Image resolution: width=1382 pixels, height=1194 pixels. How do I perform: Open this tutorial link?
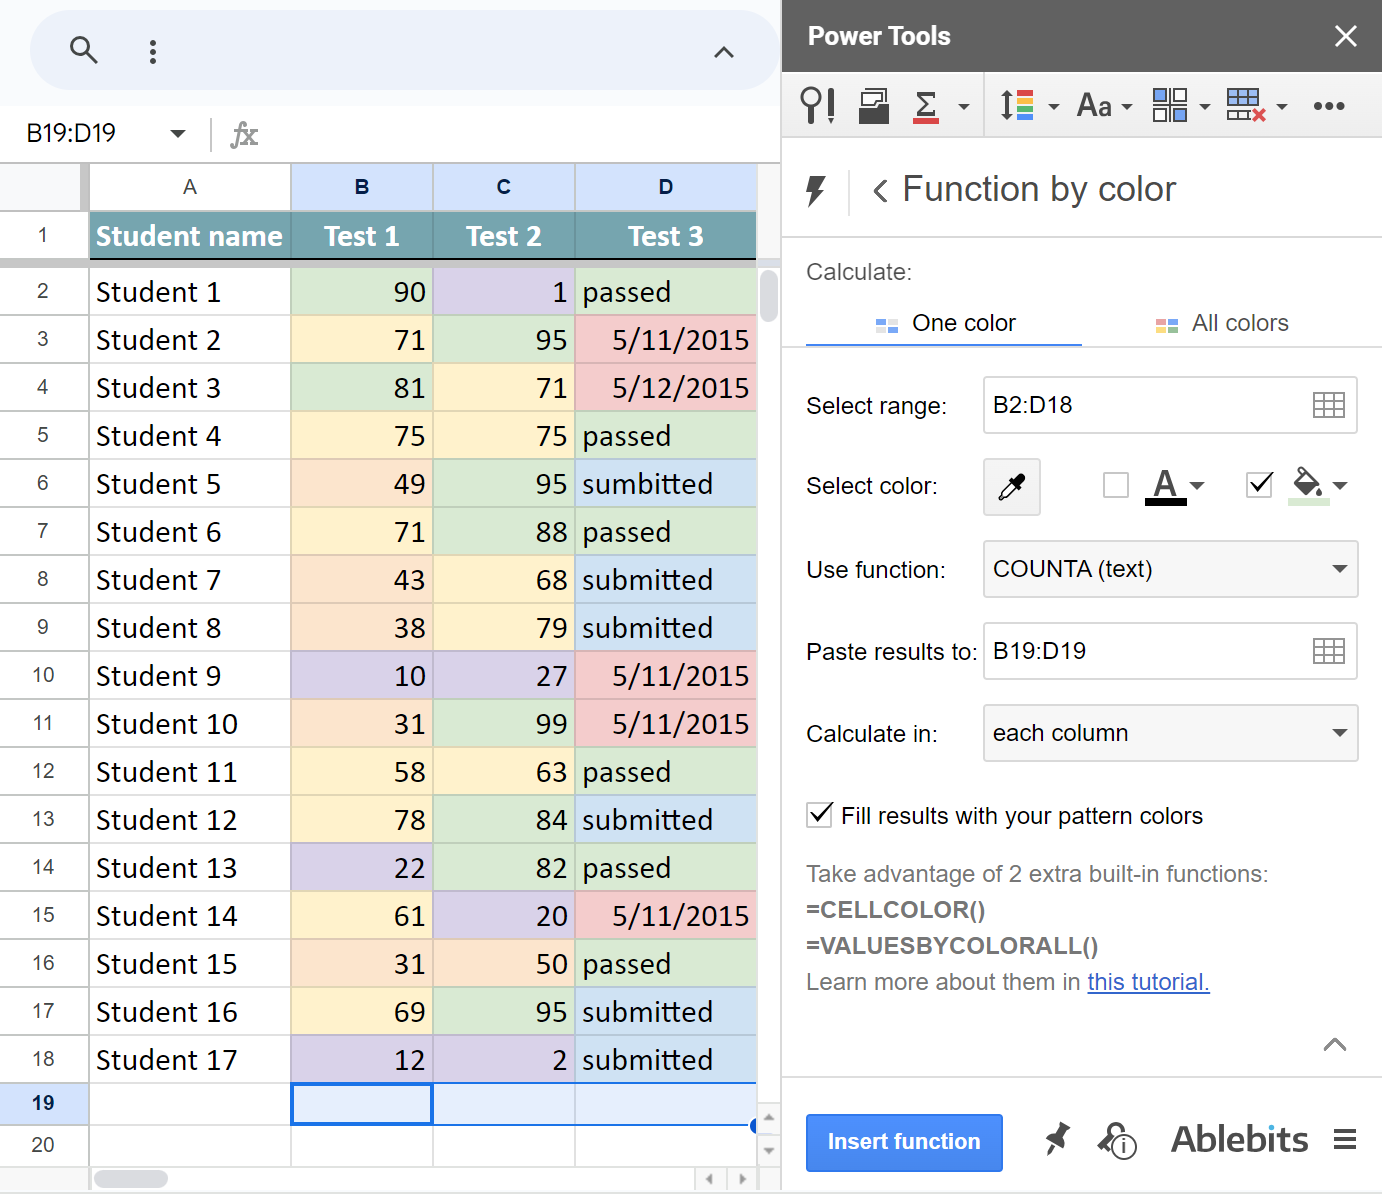point(1147,982)
